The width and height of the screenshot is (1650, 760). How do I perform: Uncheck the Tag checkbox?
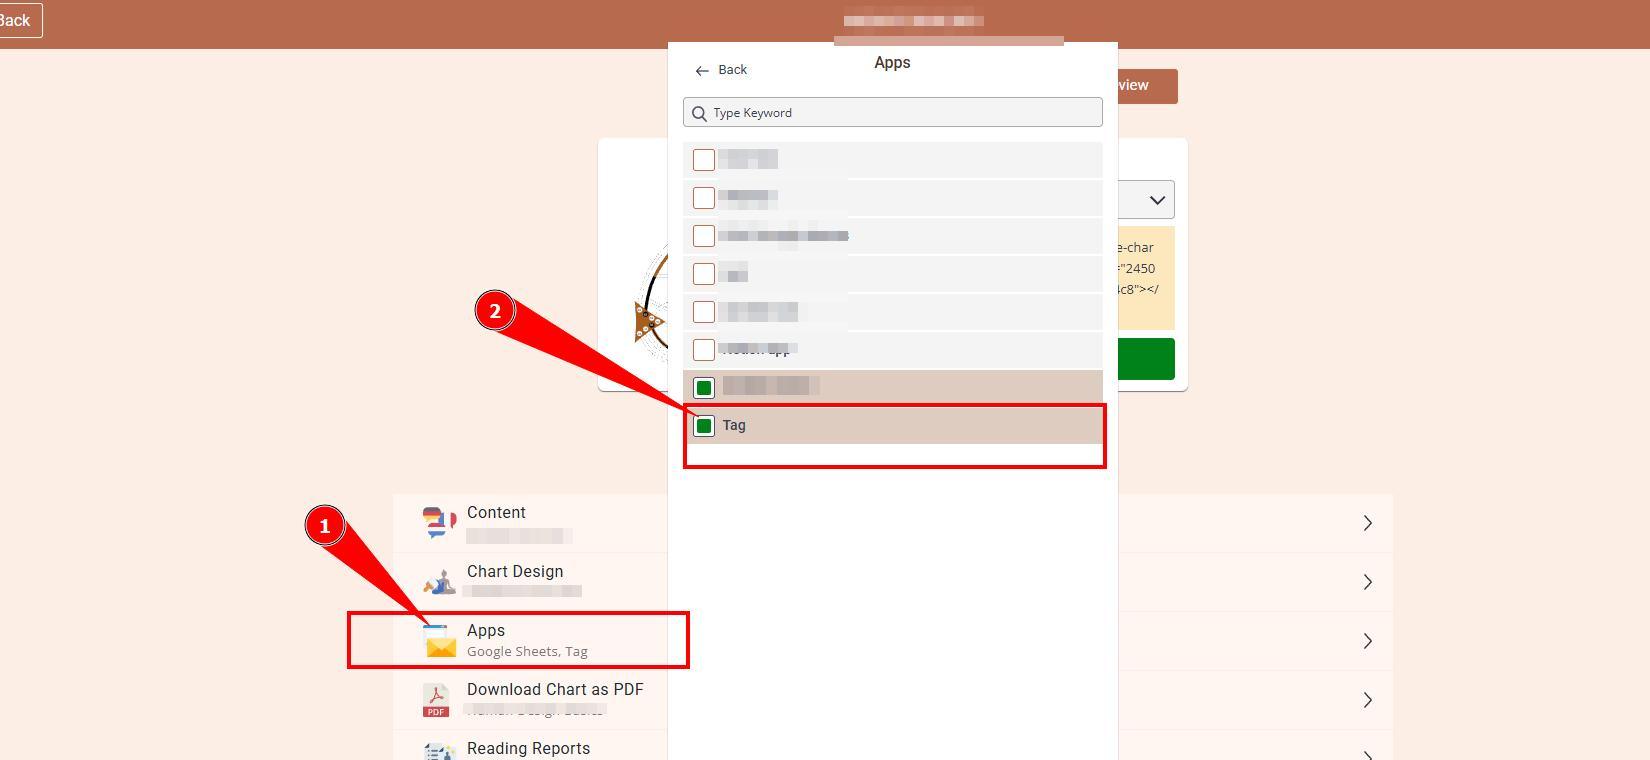tap(704, 426)
